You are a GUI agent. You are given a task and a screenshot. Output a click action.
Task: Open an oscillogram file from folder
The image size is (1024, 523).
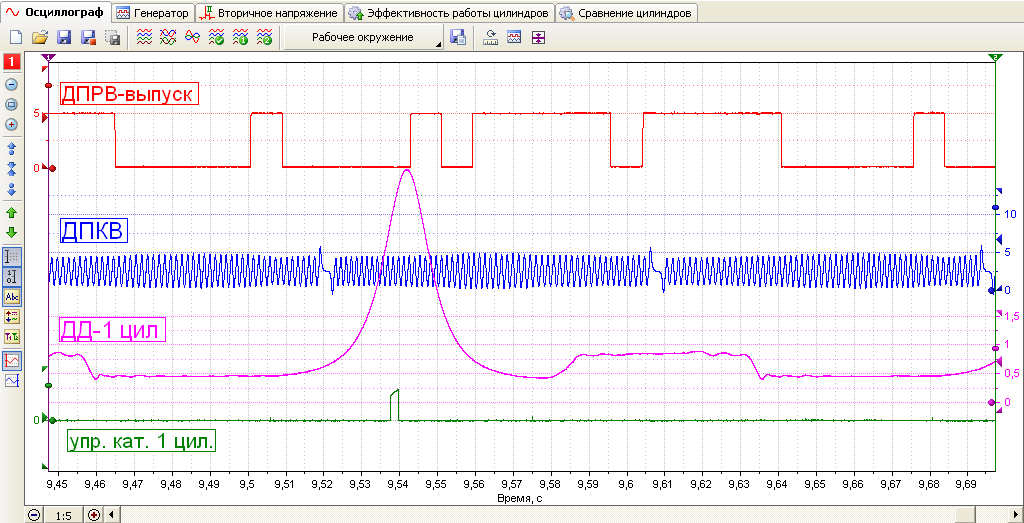pos(40,38)
